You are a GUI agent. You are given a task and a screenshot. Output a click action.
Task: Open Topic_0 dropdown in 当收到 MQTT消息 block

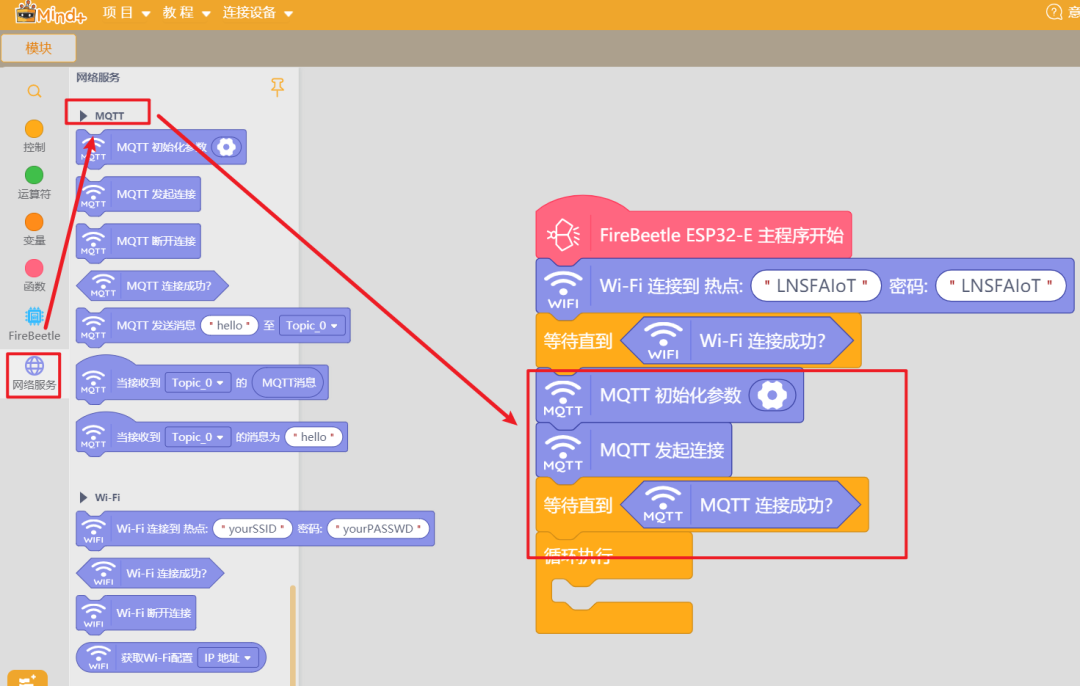(x=198, y=382)
